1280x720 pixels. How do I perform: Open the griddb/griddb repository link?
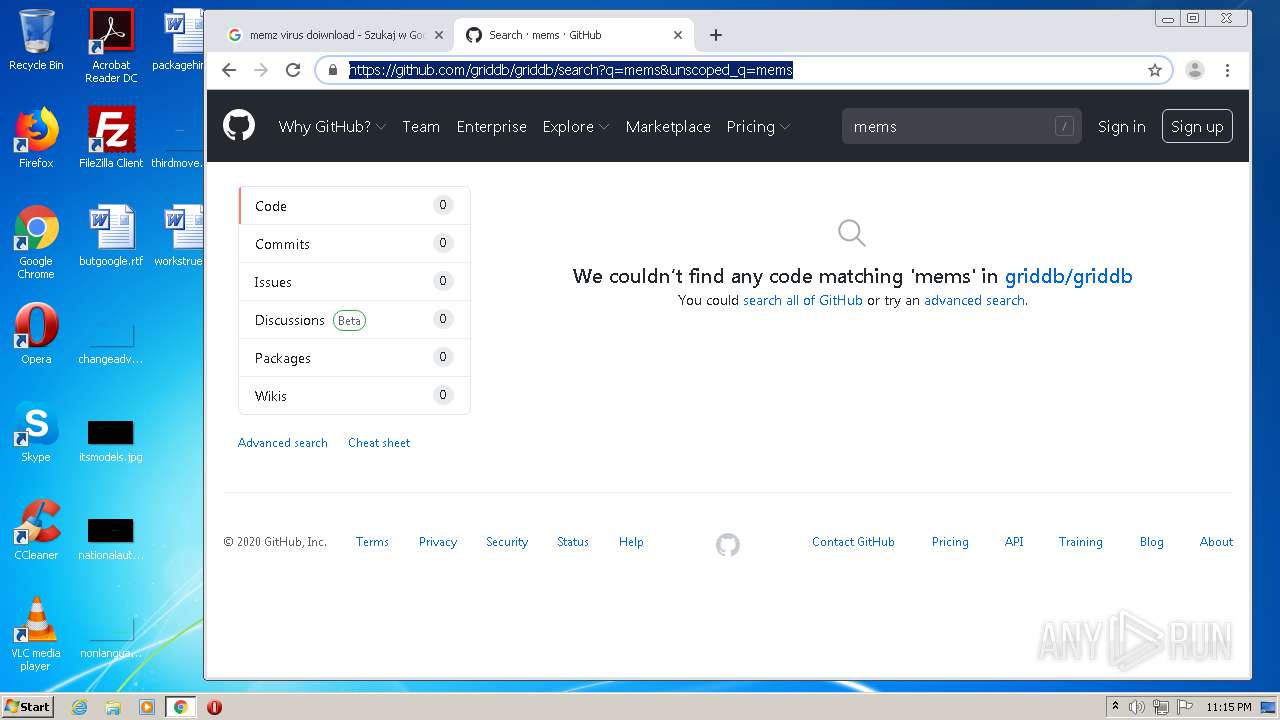click(x=1069, y=276)
